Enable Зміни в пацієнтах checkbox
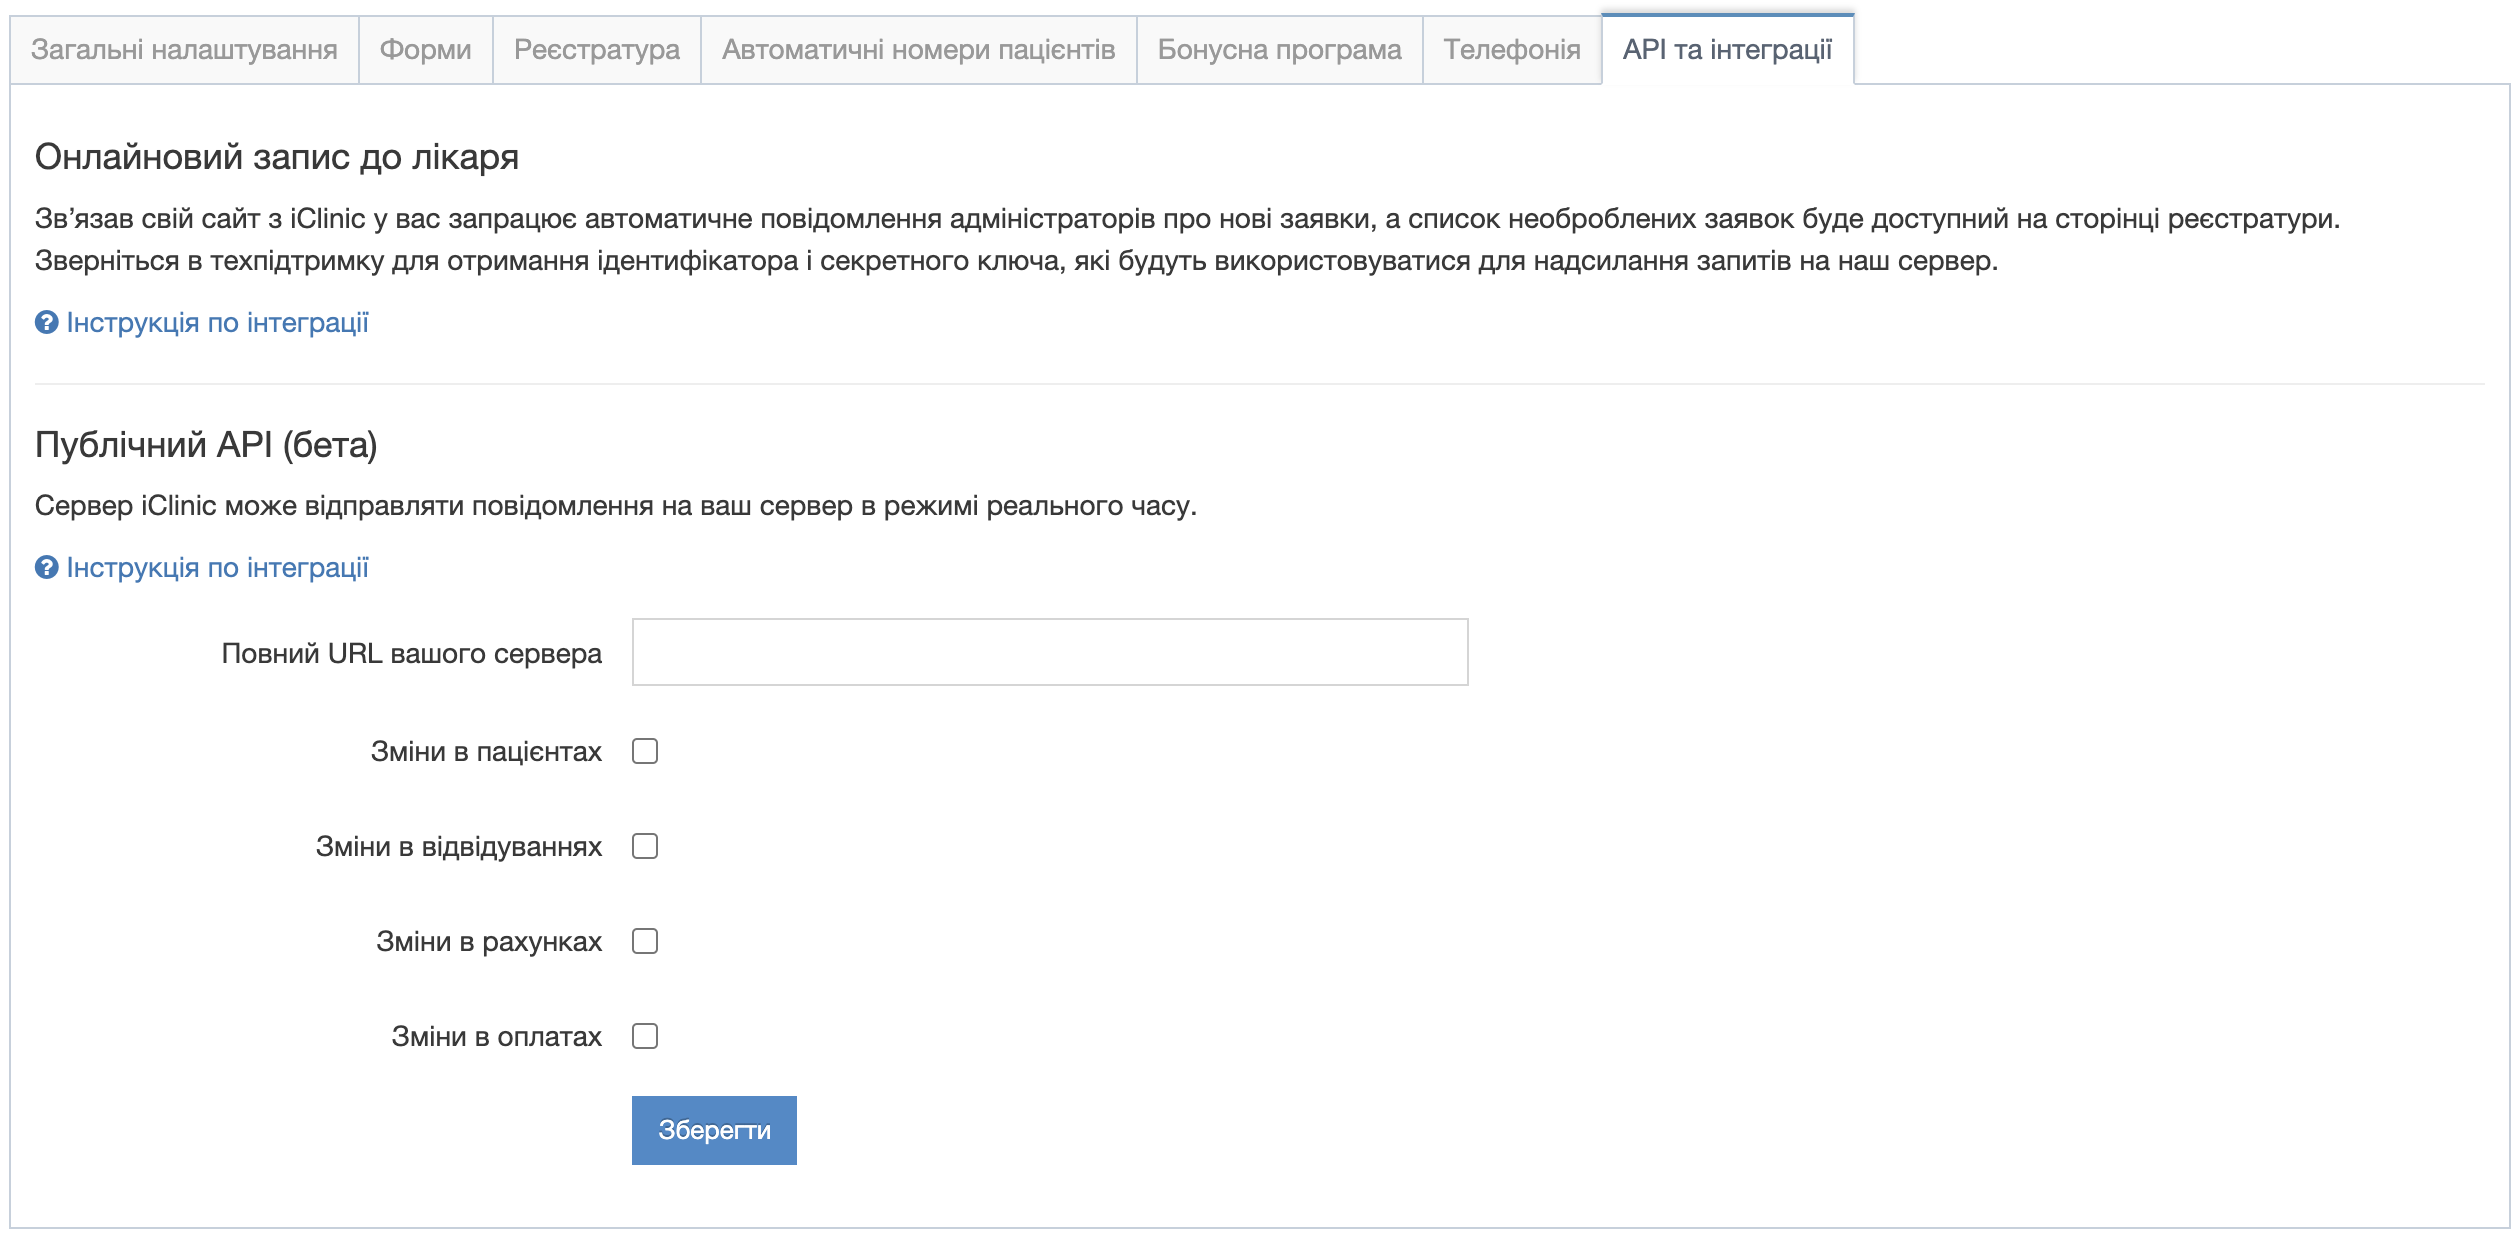Image resolution: width=2518 pixels, height=1238 pixels. coord(645,751)
